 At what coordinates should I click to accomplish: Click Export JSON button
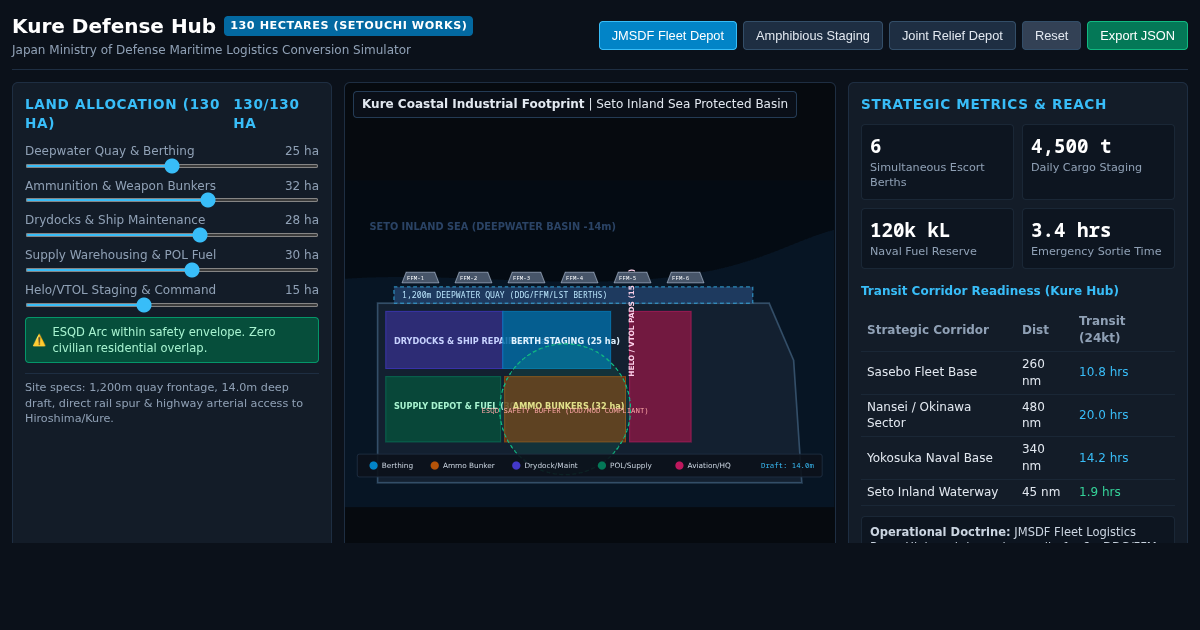click(x=1137, y=36)
